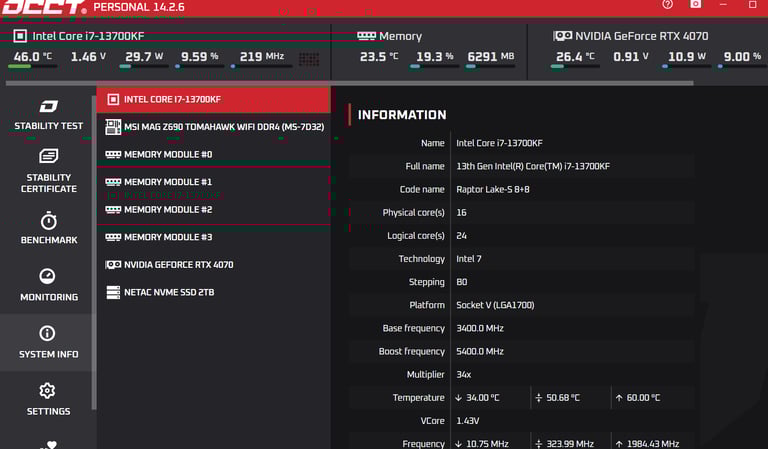This screenshot has width=768, height=449.
Task: Click the CPU chip icon in header
Action: pyautogui.click(x=20, y=36)
